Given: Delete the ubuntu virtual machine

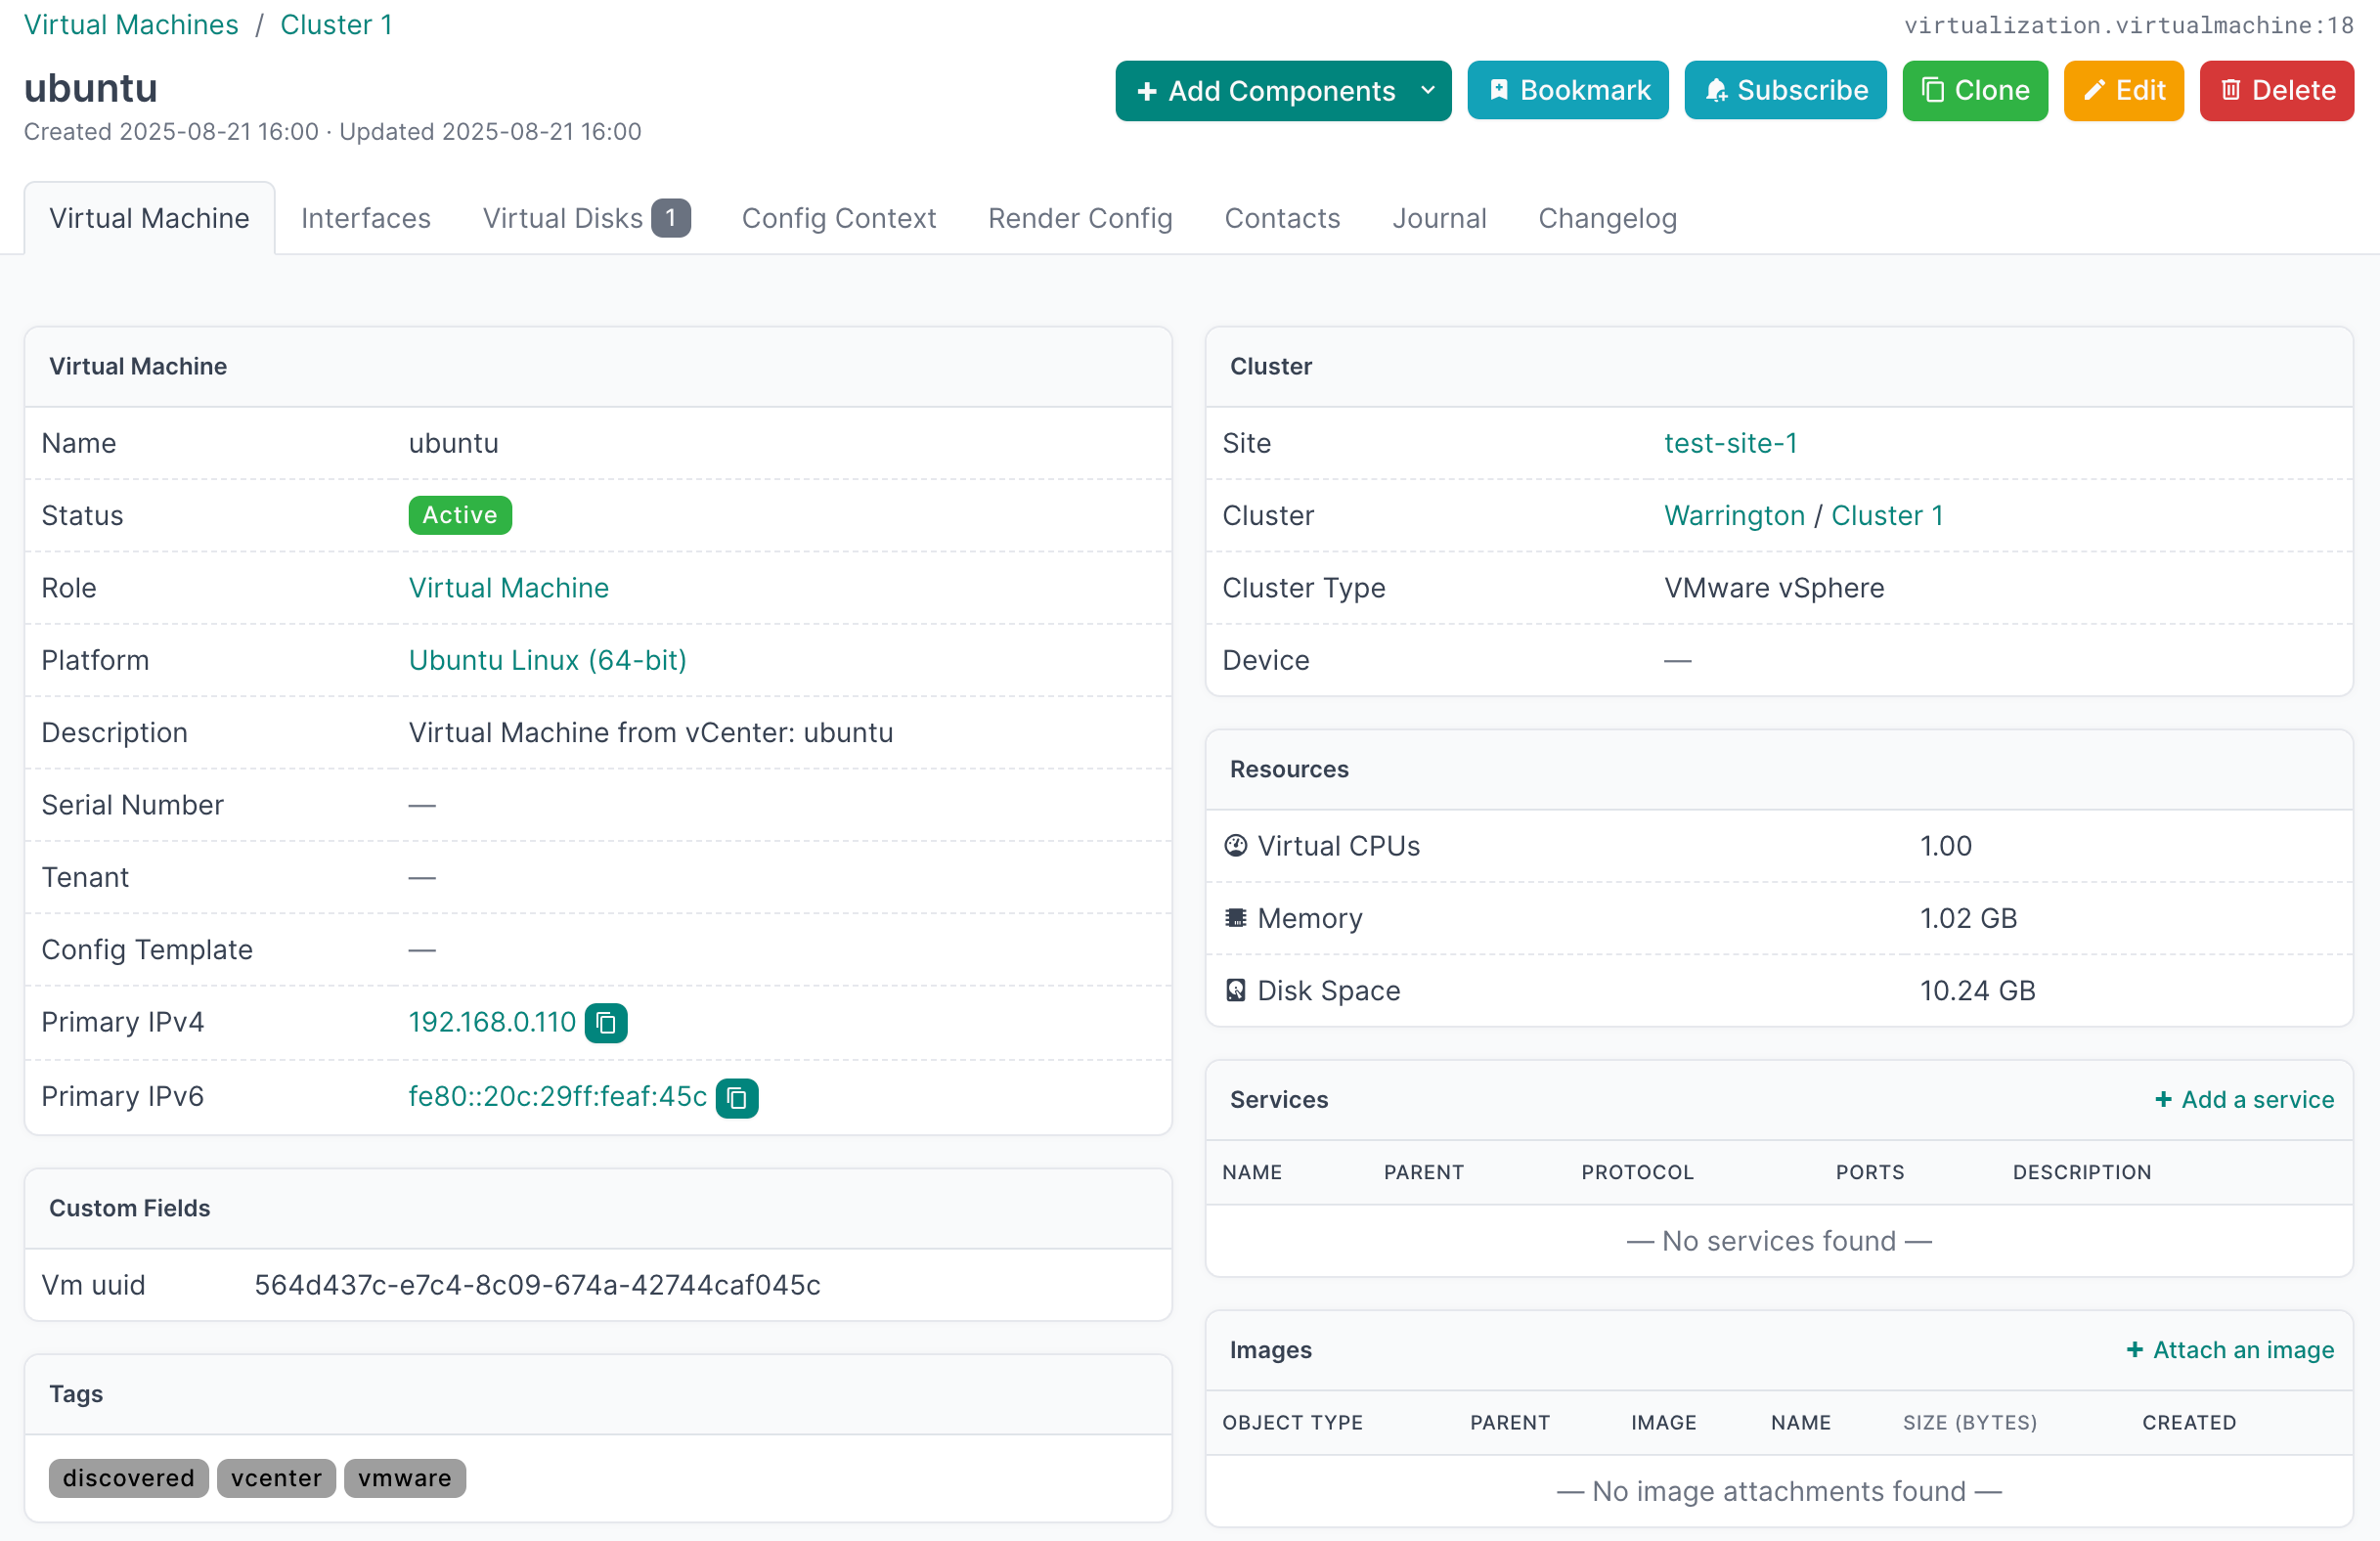Looking at the screenshot, I should point(2276,90).
